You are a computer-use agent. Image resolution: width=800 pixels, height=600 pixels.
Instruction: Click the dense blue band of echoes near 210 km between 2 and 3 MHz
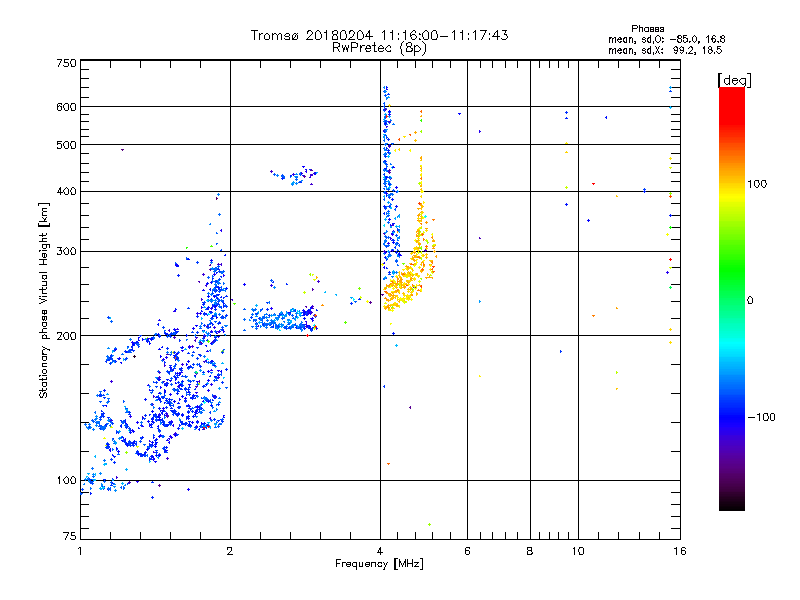281,319
